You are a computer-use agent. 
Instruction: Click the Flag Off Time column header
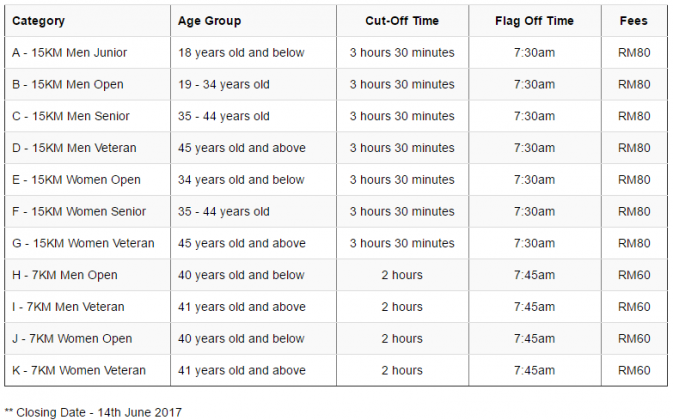(x=534, y=21)
